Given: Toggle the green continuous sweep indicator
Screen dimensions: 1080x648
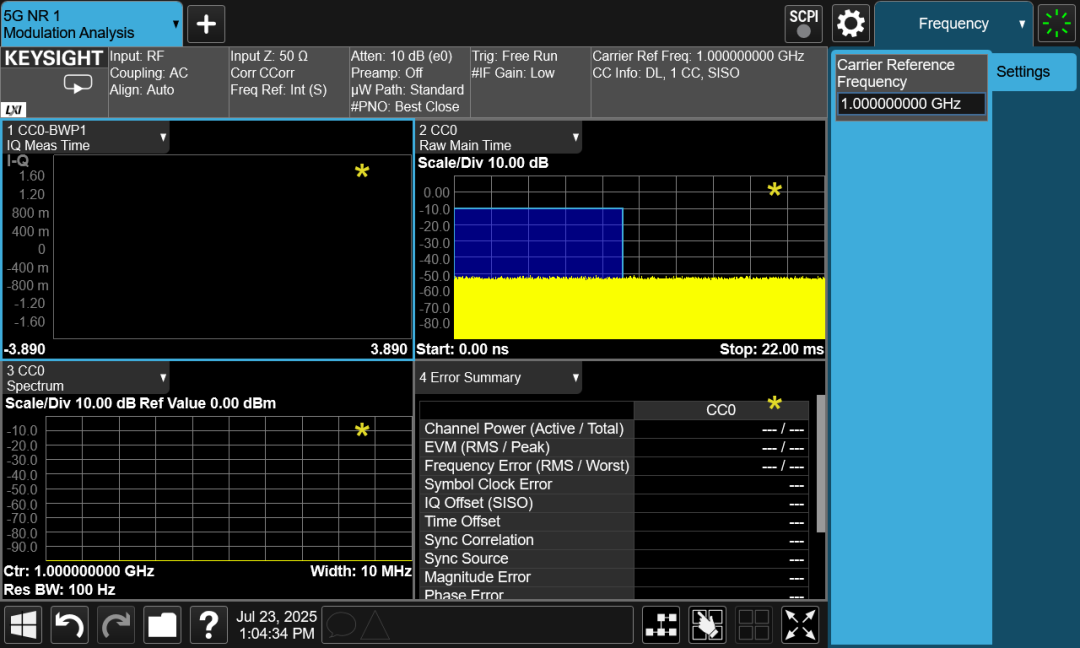Looking at the screenshot, I should 1055,23.
